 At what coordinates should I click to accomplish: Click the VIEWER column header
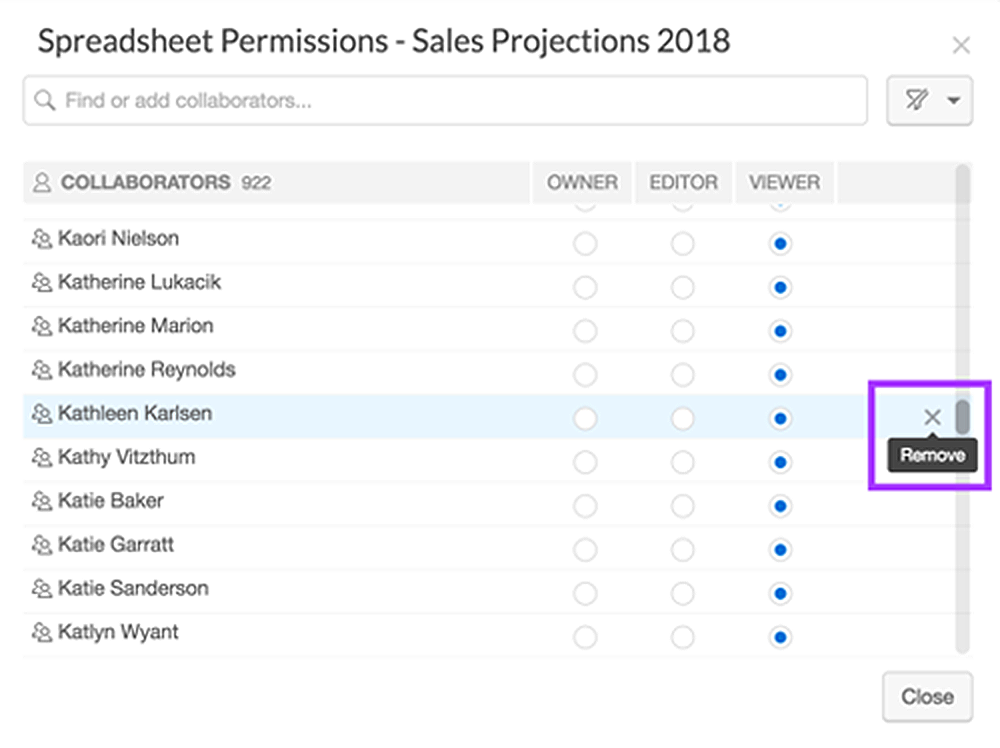[x=784, y=183]
